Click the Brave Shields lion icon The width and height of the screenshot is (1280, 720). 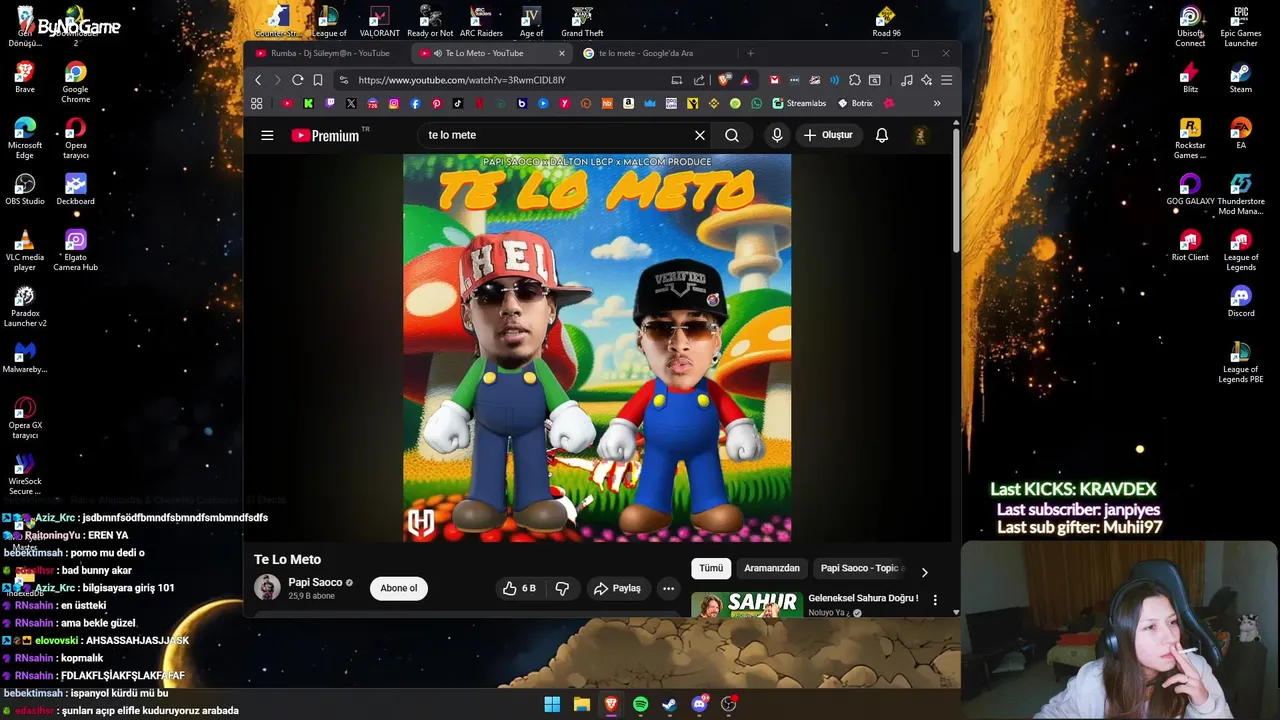point(724,80)
